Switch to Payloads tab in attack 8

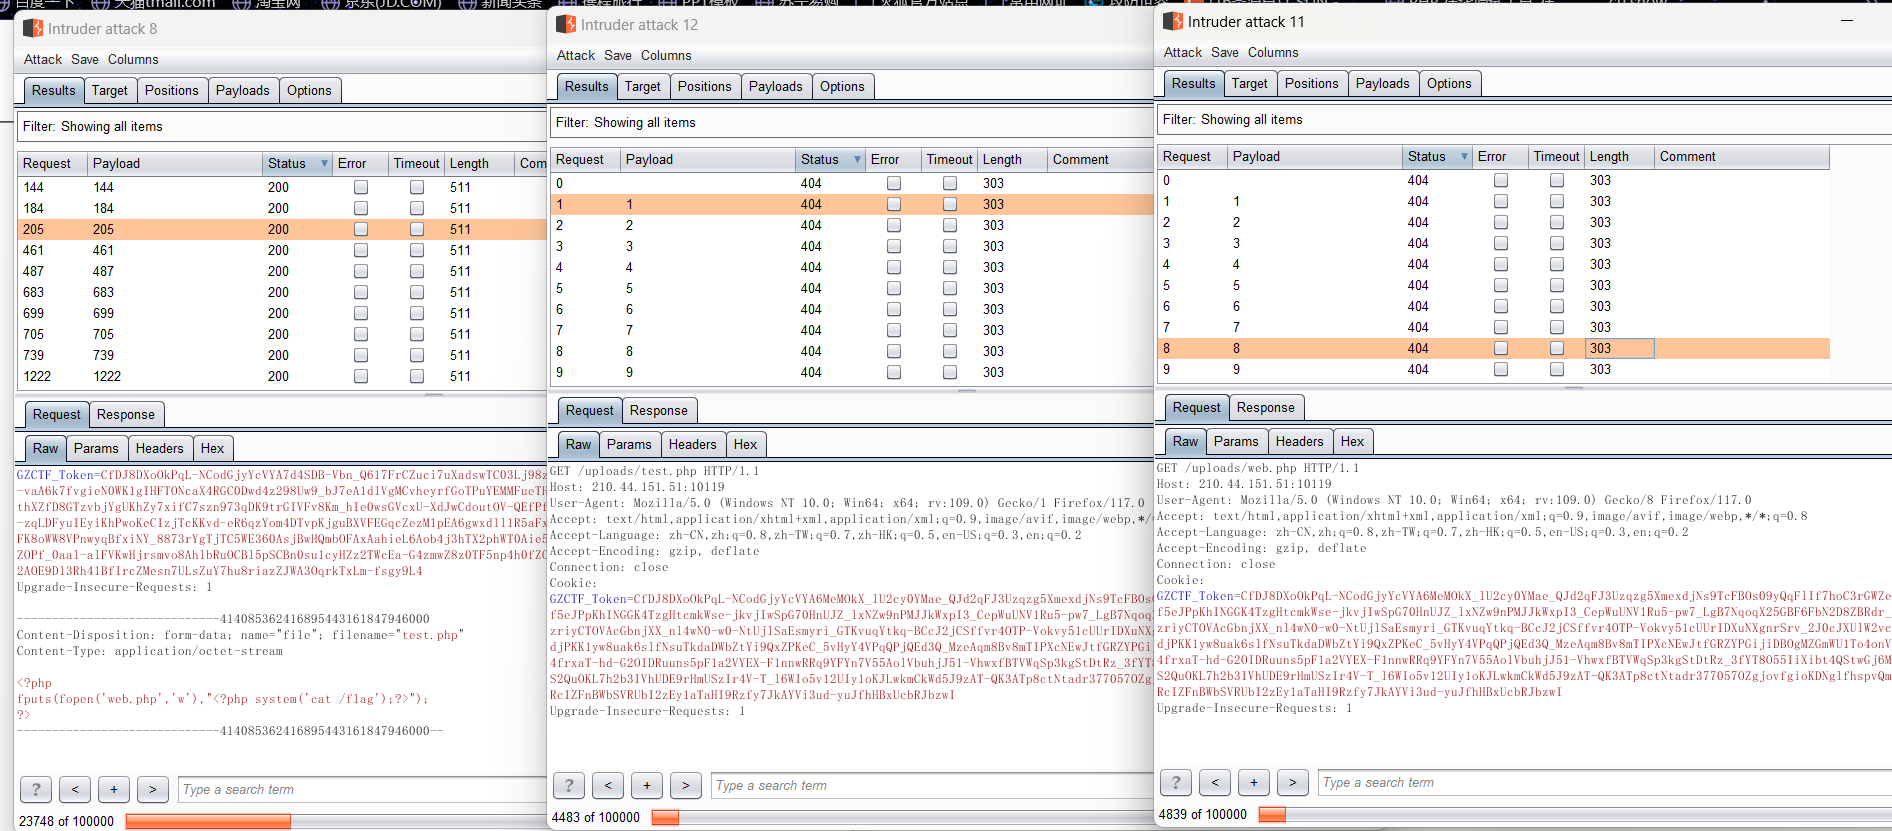click(x=243, y=90)
